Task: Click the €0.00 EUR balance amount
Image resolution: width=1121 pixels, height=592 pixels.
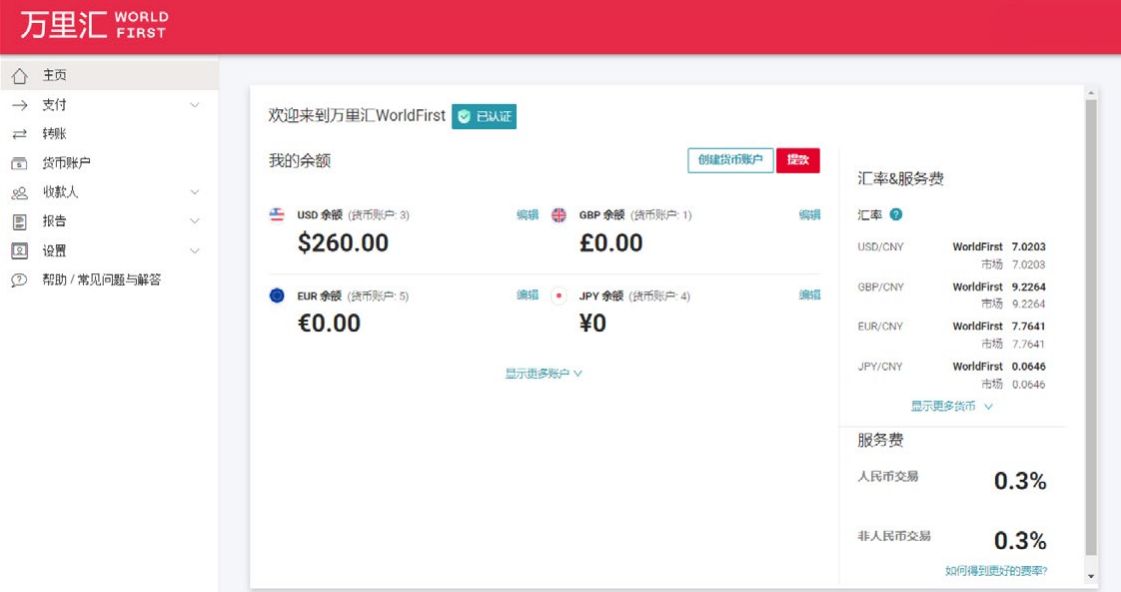Action: point(329,323)
